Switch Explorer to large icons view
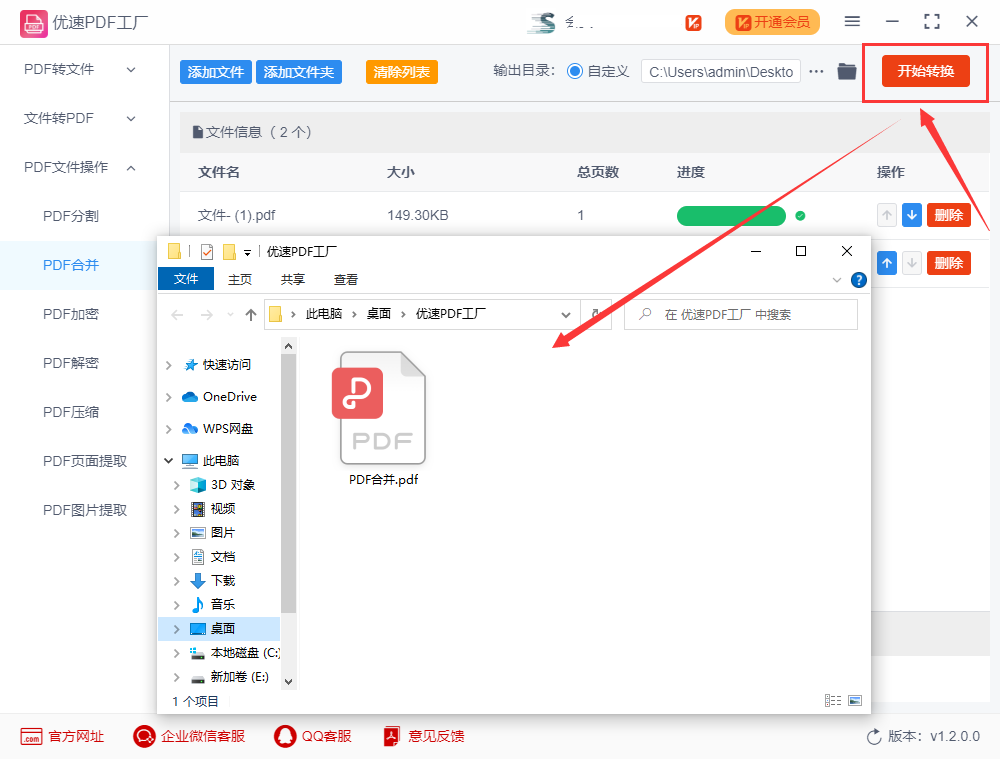The width and height of the screenshot is (1000, 760). click(855, 701)
